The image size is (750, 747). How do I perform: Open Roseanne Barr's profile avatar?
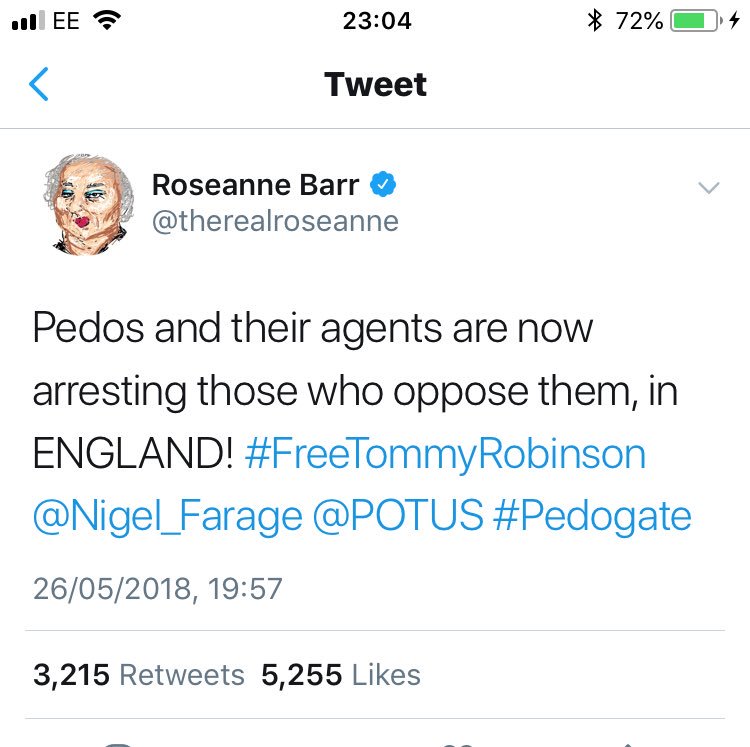click(84, 204)
